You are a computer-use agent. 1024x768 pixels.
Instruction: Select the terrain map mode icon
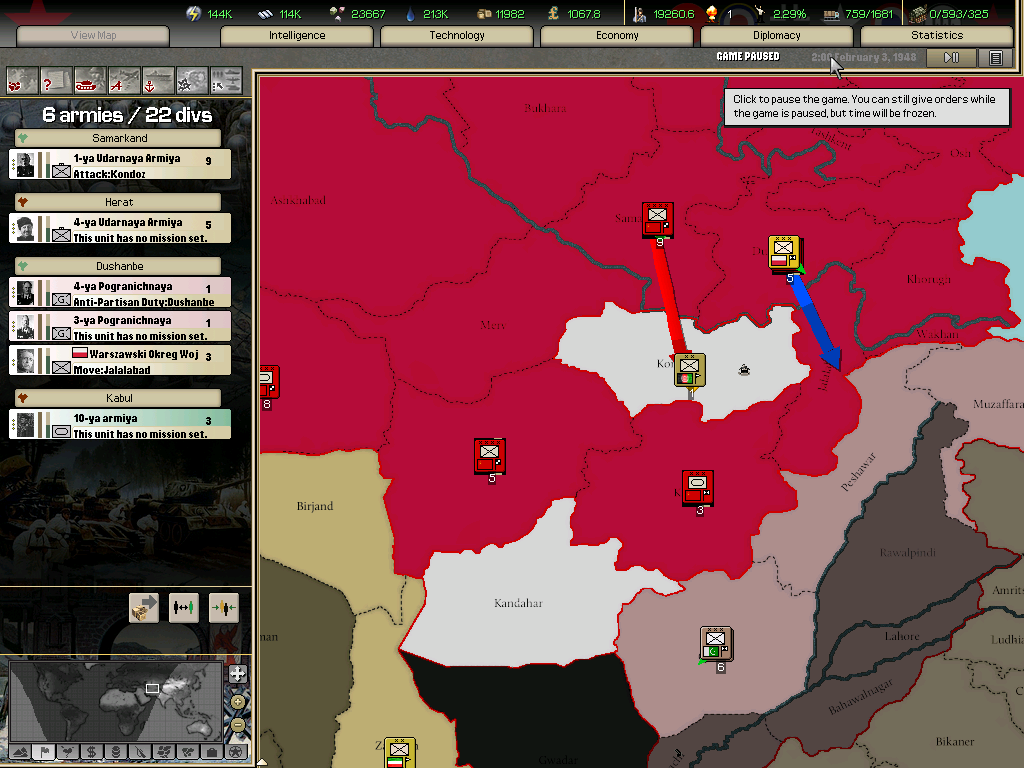[x=19, y=751]
